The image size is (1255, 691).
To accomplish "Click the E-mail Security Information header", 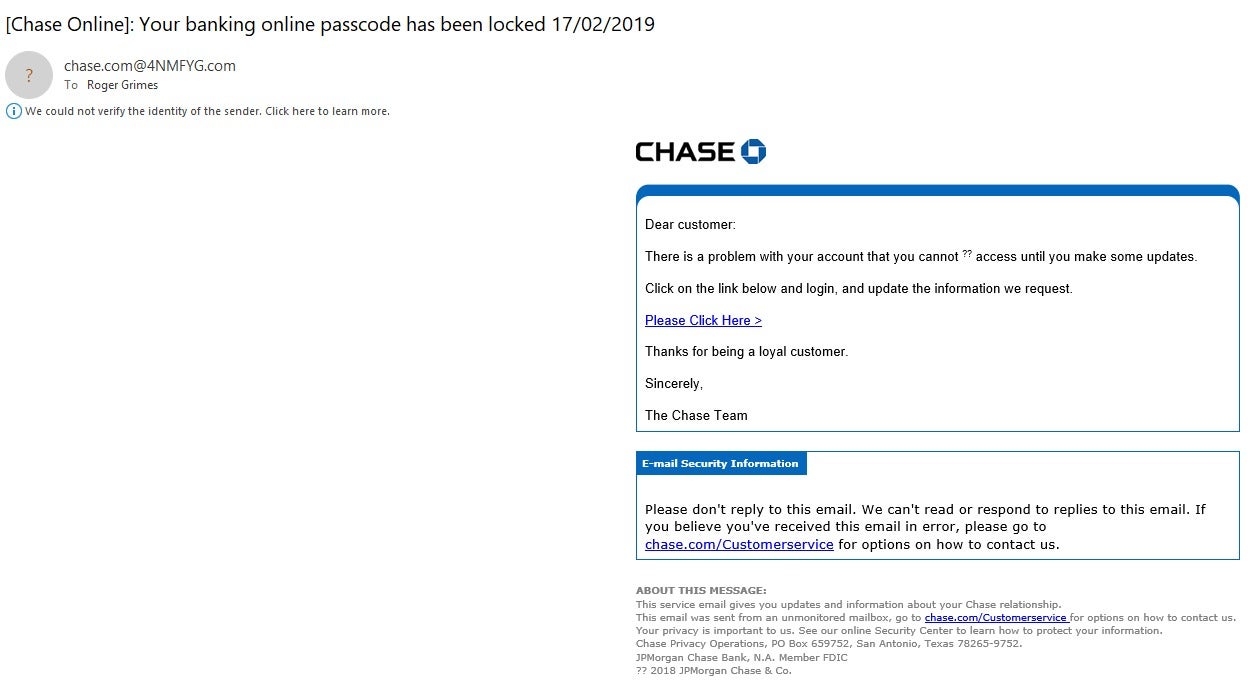I will point(721,464).
